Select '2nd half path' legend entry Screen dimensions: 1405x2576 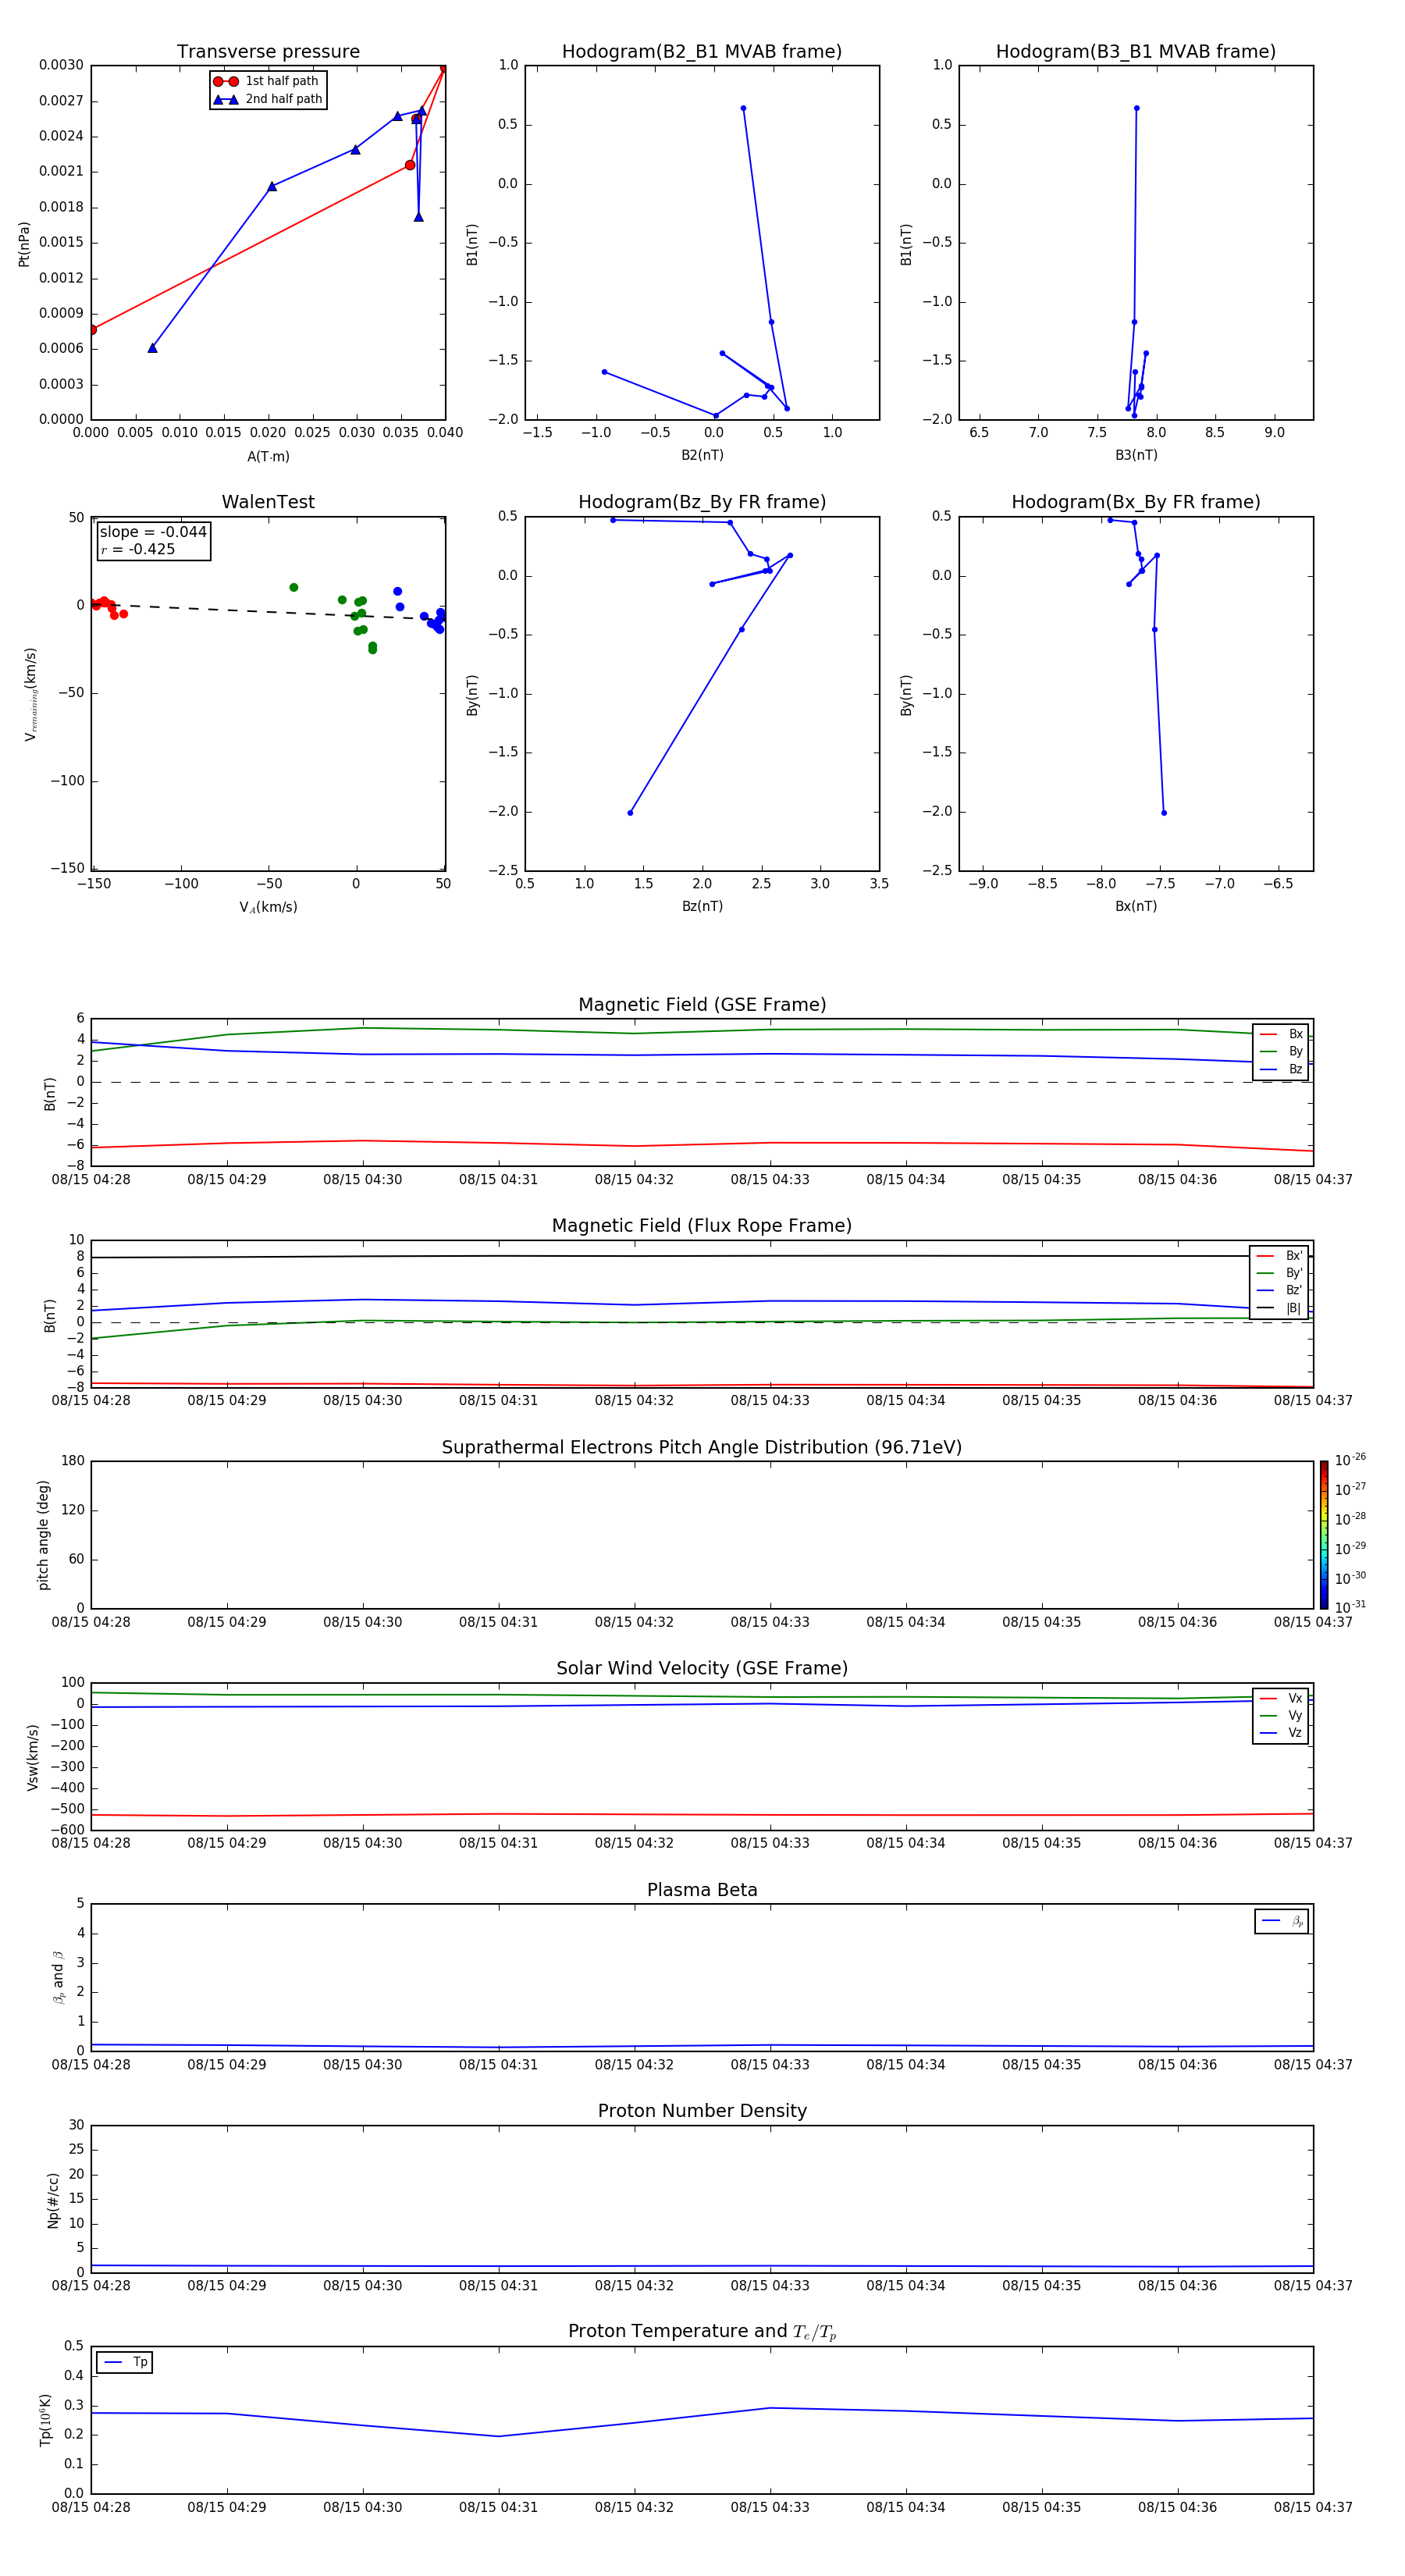267,99
